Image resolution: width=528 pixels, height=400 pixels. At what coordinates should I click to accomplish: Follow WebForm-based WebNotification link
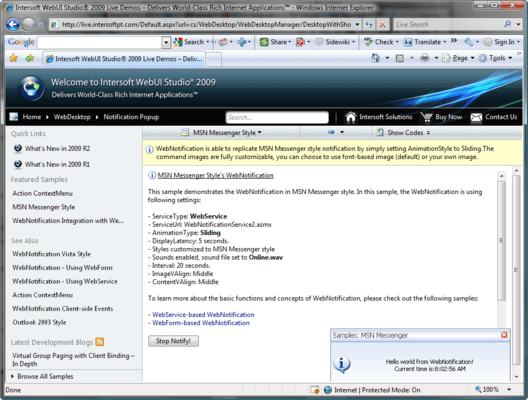pos(201,323)
